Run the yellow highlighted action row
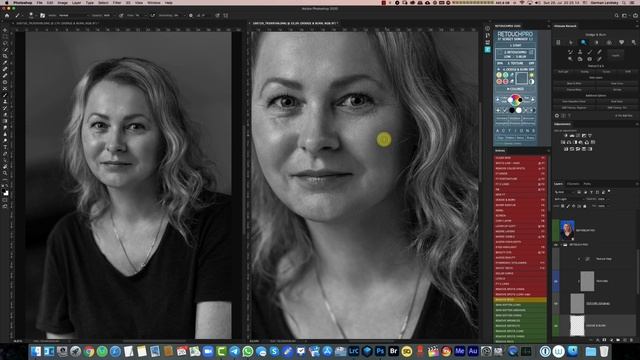 click(x=520, y=300)
